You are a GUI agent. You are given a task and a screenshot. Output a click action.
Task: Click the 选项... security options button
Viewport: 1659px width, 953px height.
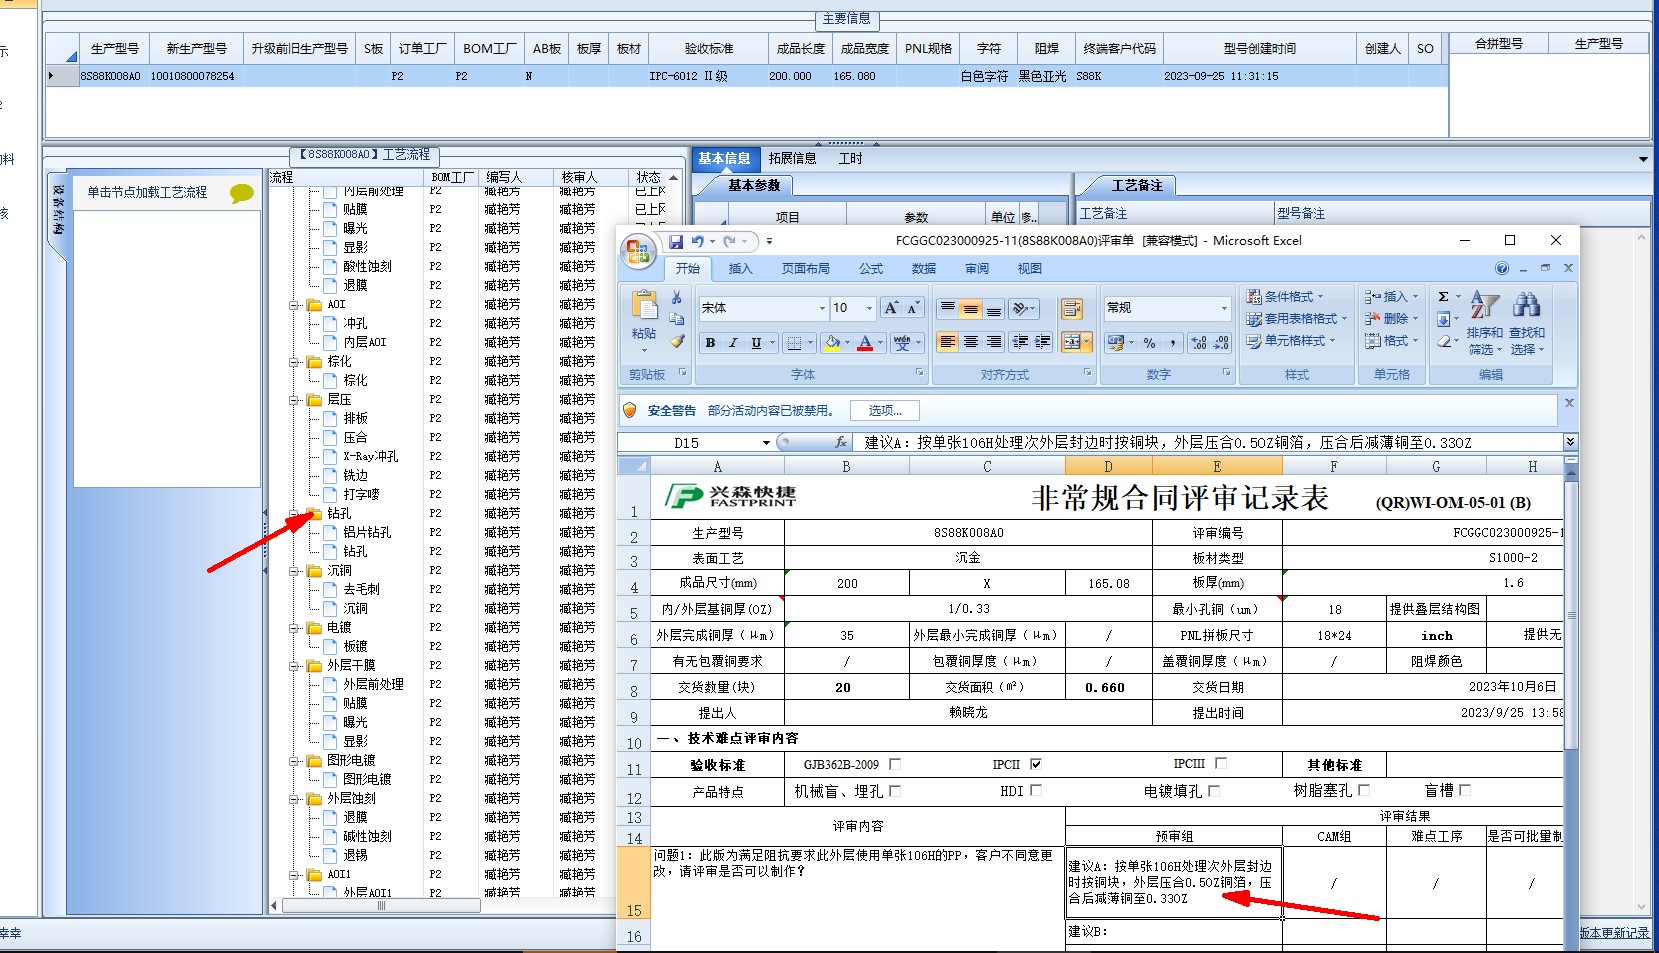pos(885,411)
